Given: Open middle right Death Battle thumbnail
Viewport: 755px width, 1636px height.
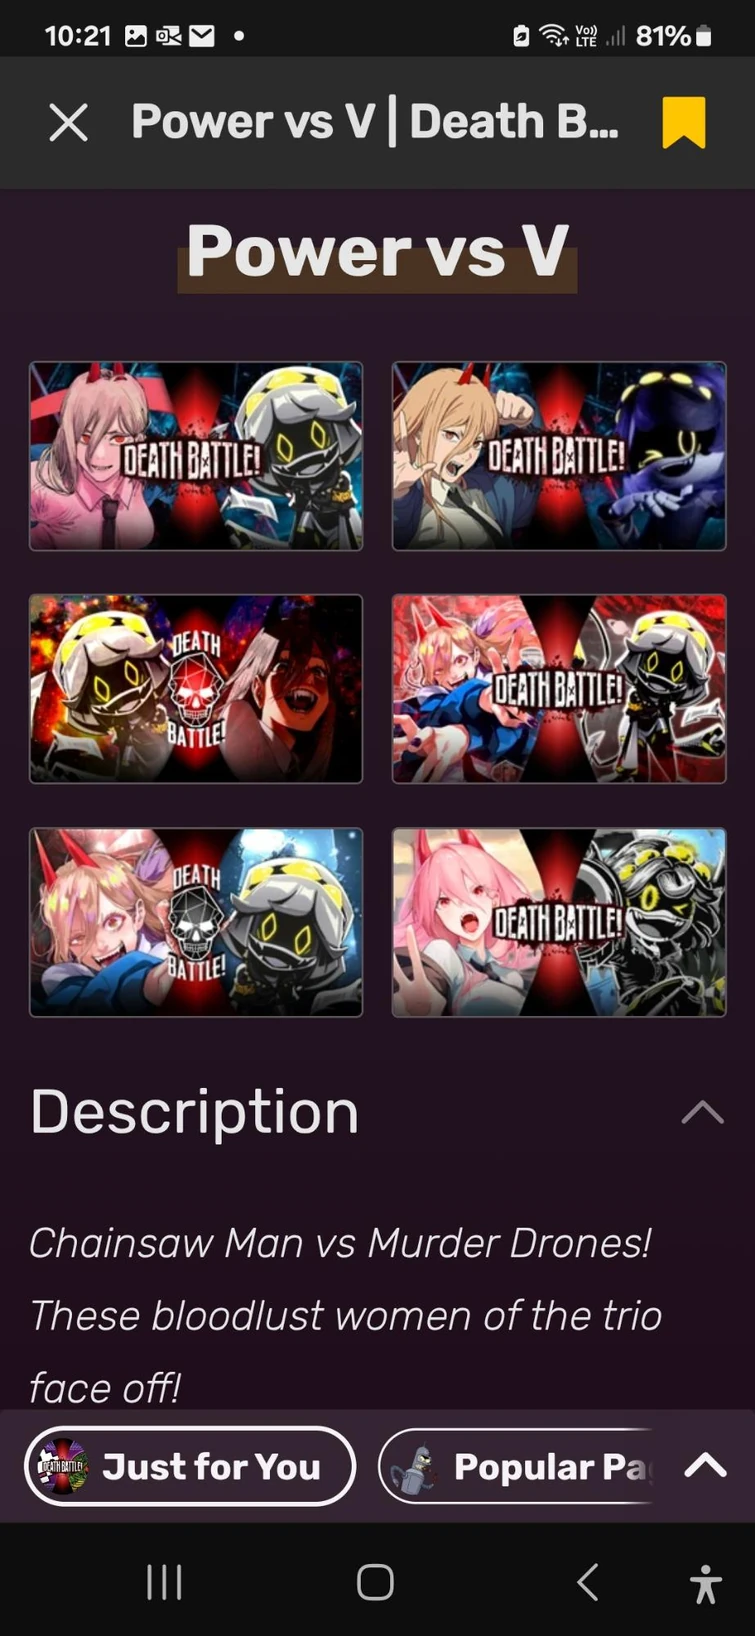Looking at the screenshot, I should point(559,689).
